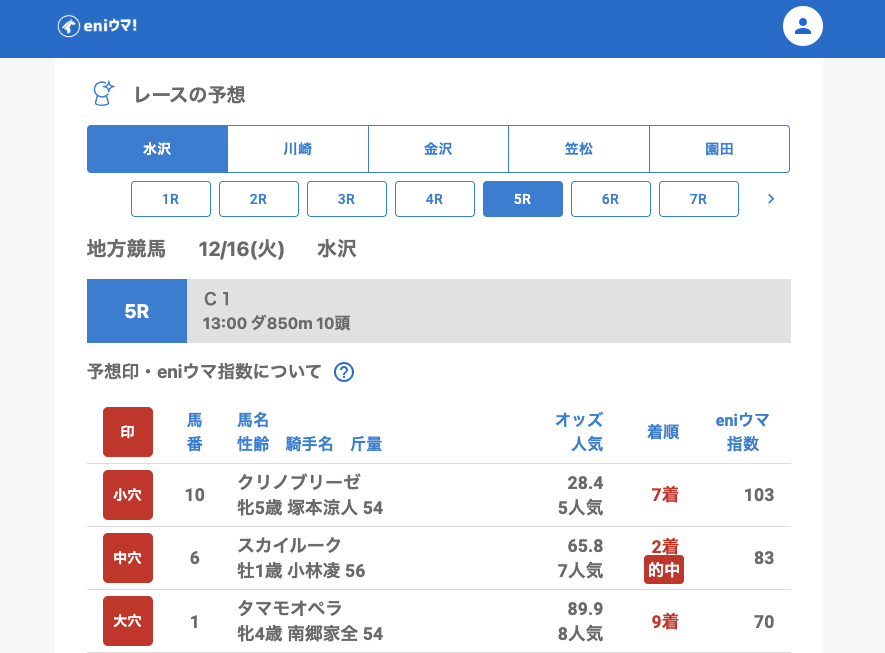
Task: Select the 1R race button
Action: (x=171, y=199)
